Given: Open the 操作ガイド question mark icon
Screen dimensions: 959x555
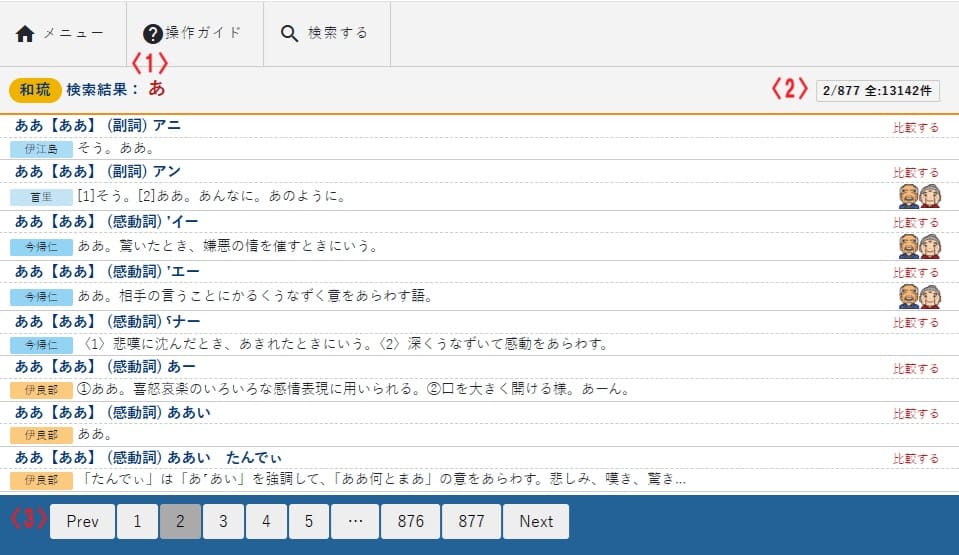Looking at the screenshot, I should point(152,34).
